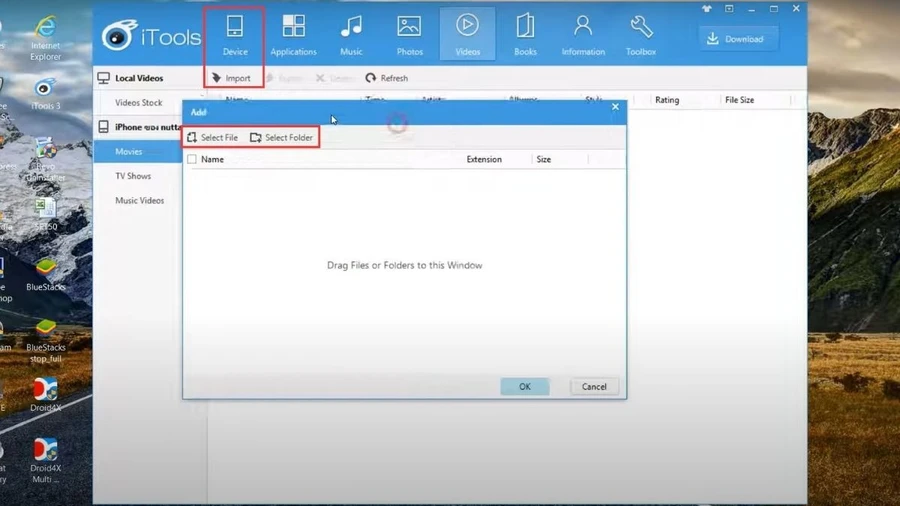Open the Applications section
This screenshot has width=900, height=506.
coord(293,36)
